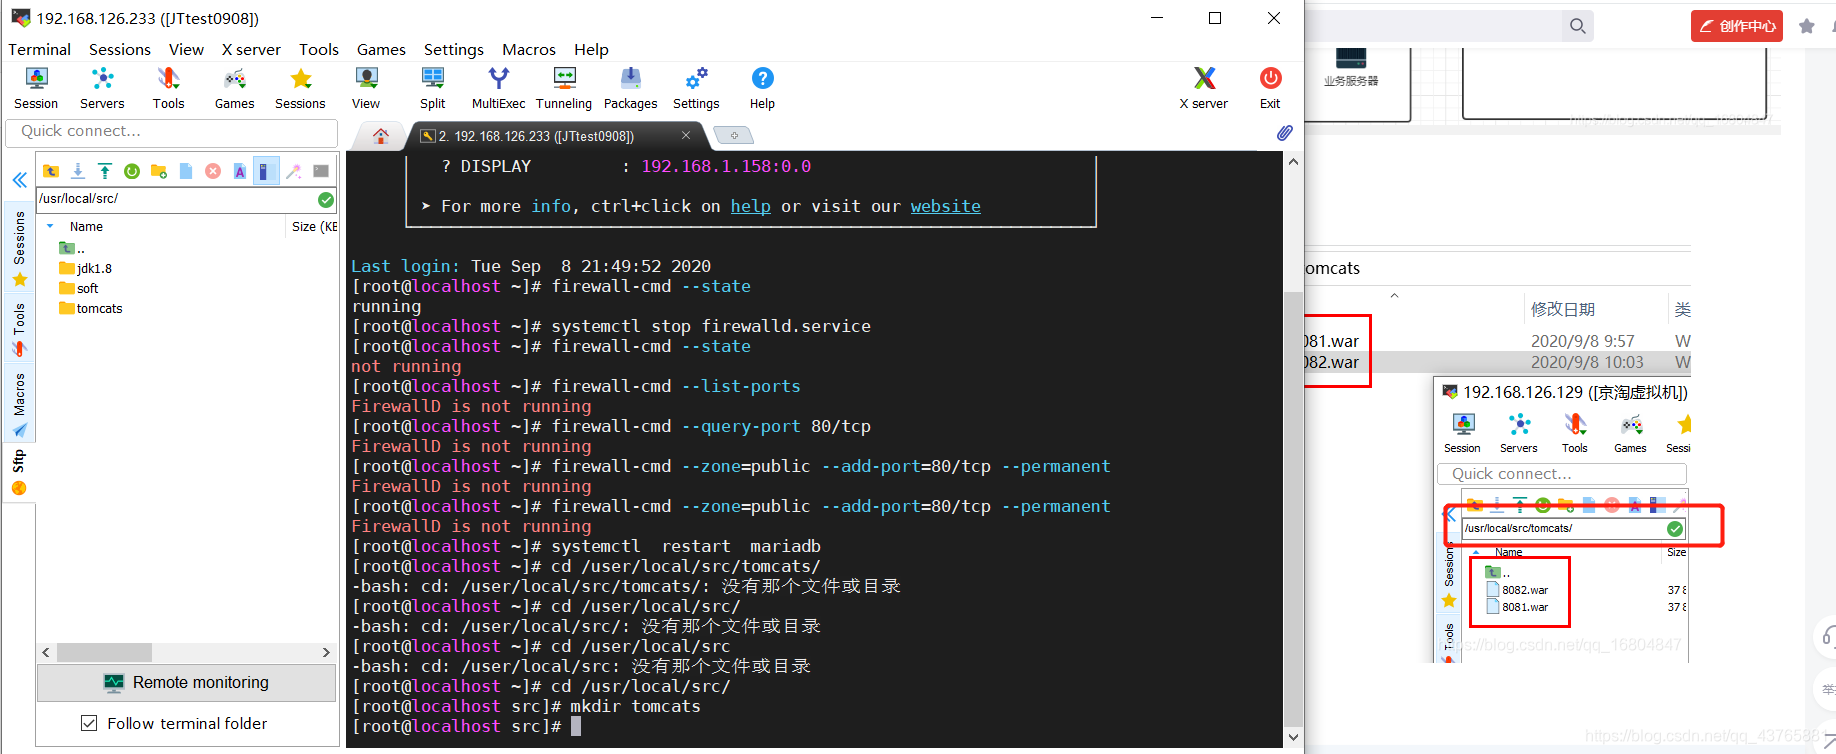Upload files via SFTP toolbar arrow
Image resolution: width=1836 pixels, height=754 pixels.
point(104,171)
